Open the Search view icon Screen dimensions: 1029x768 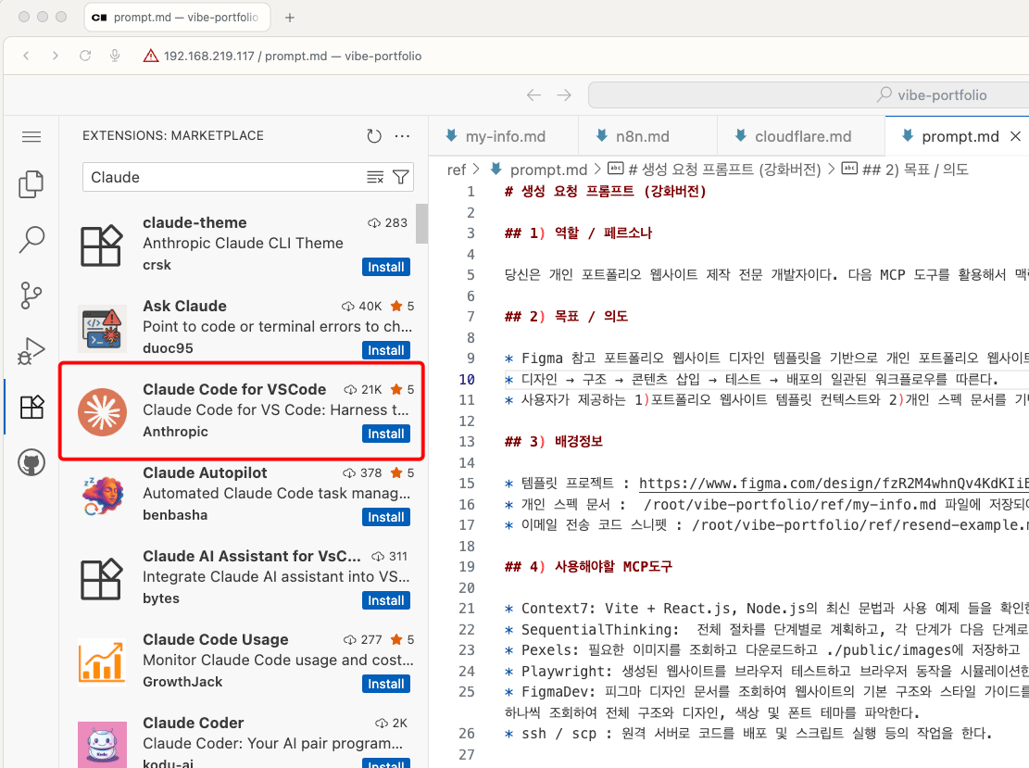pos(31,240)
